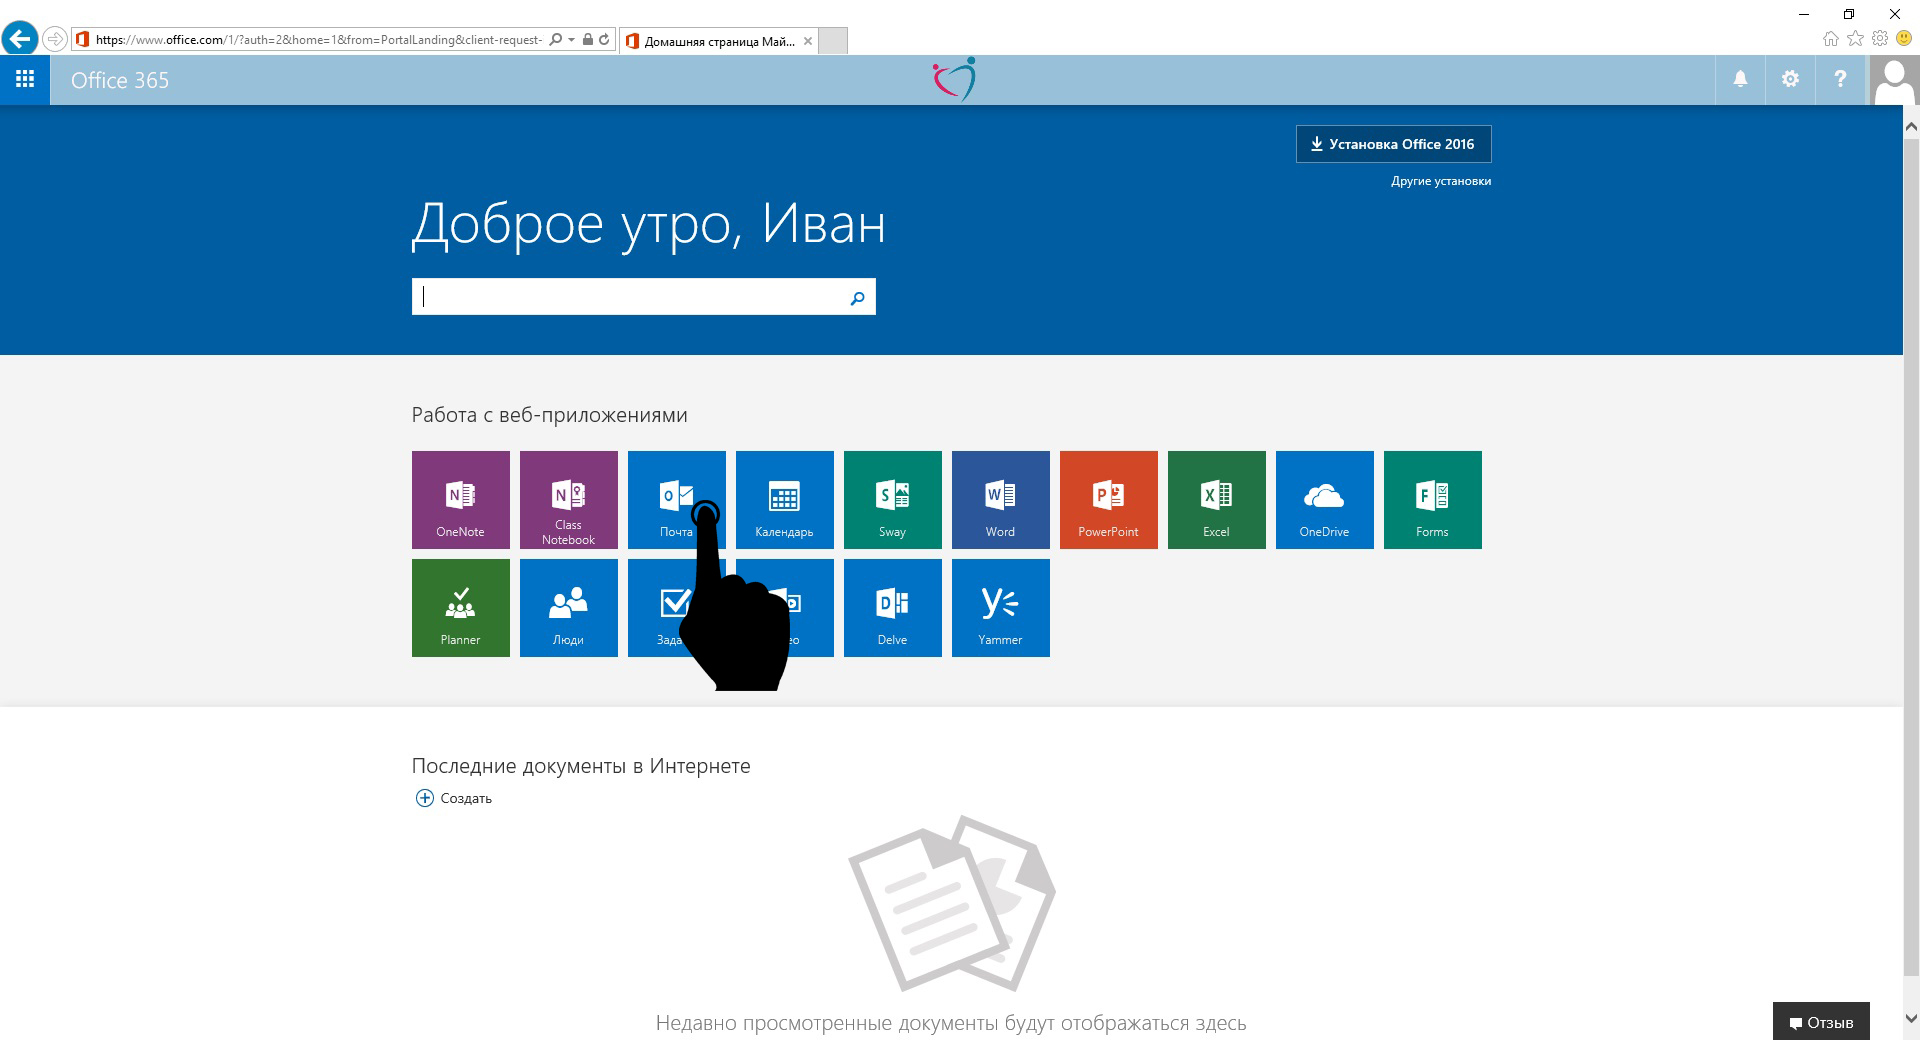This screenshot has height=1040, width=1920.
Task: Click the search magnifier icon in search box
Action: (857, 297)
